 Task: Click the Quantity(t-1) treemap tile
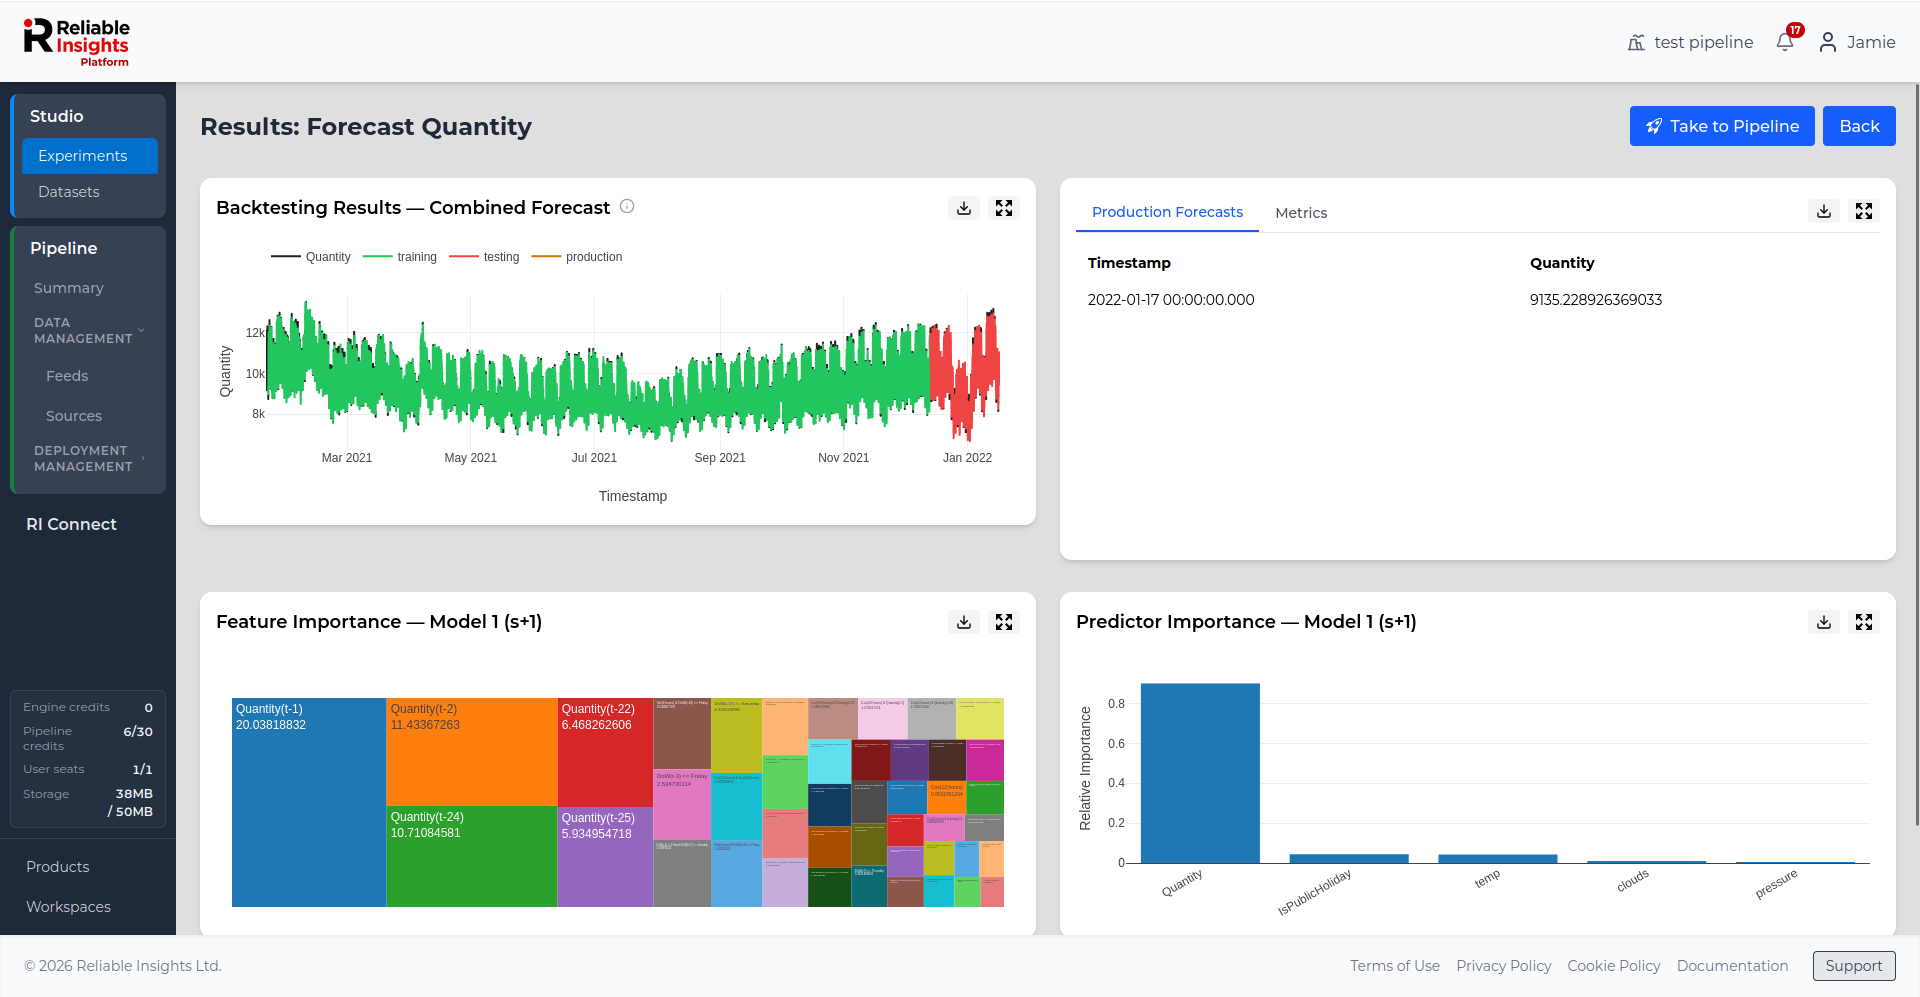tap(309, 802)
